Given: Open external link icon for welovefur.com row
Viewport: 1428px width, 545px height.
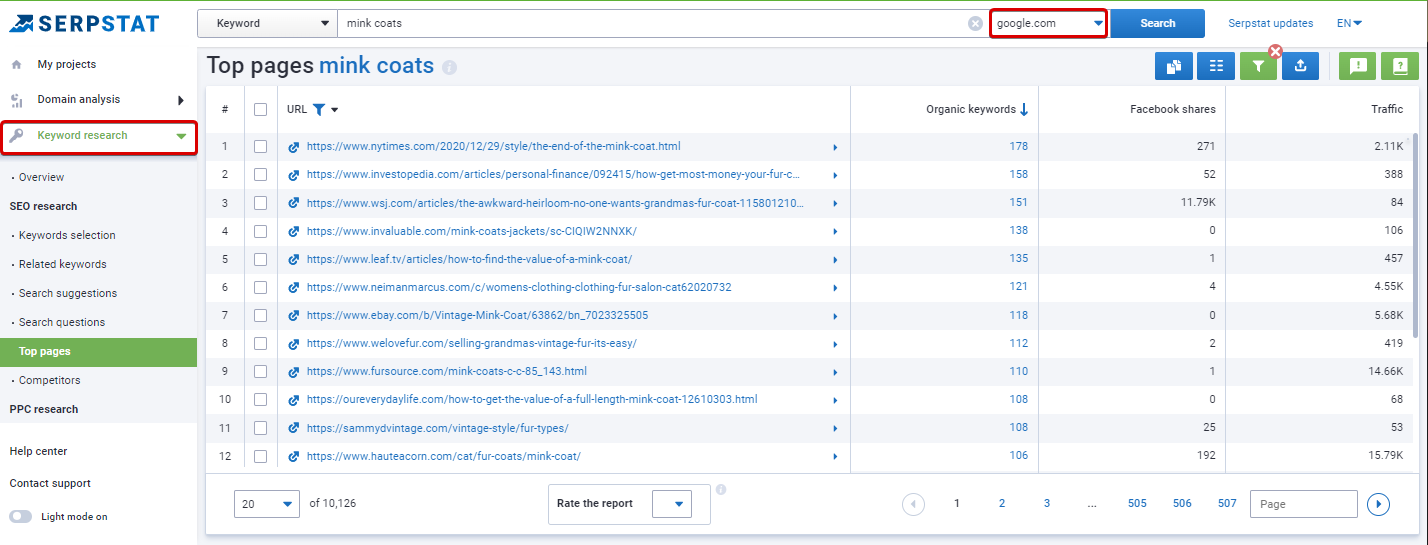Looking at the screenshot, I should coord(294,343).
